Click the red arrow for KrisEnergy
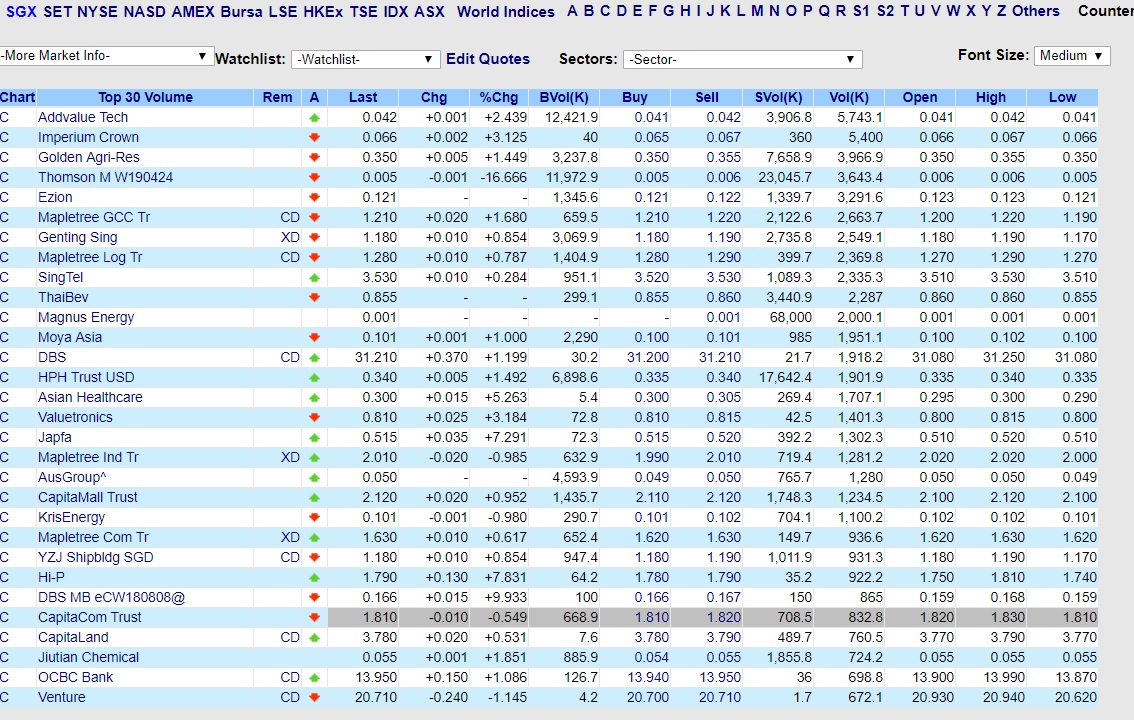Screen dimensions: 1134x720 point(314,518)
